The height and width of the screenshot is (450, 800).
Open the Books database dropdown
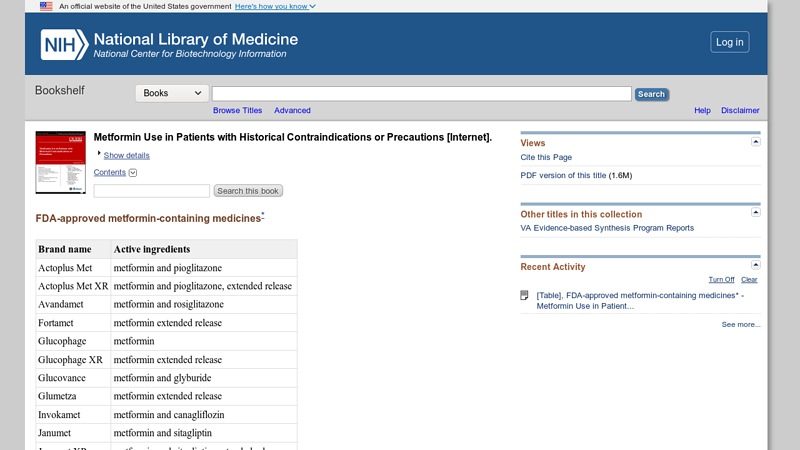pos(172,93)
